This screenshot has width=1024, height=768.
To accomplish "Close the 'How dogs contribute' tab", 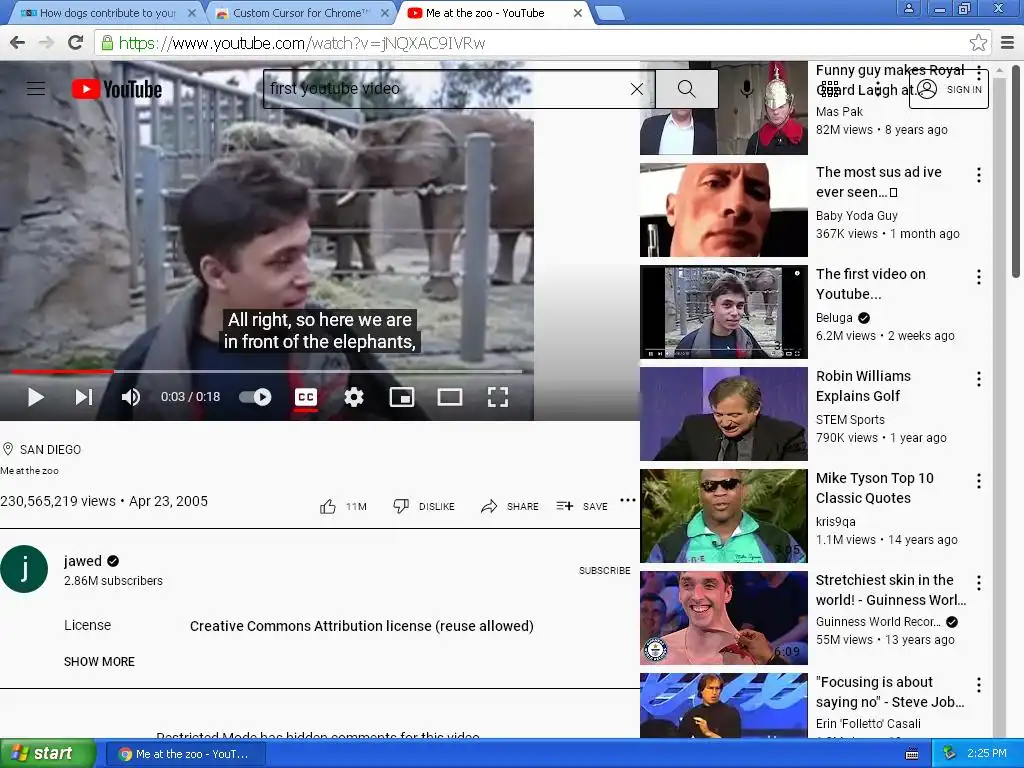I will click(x=191, y=13).
